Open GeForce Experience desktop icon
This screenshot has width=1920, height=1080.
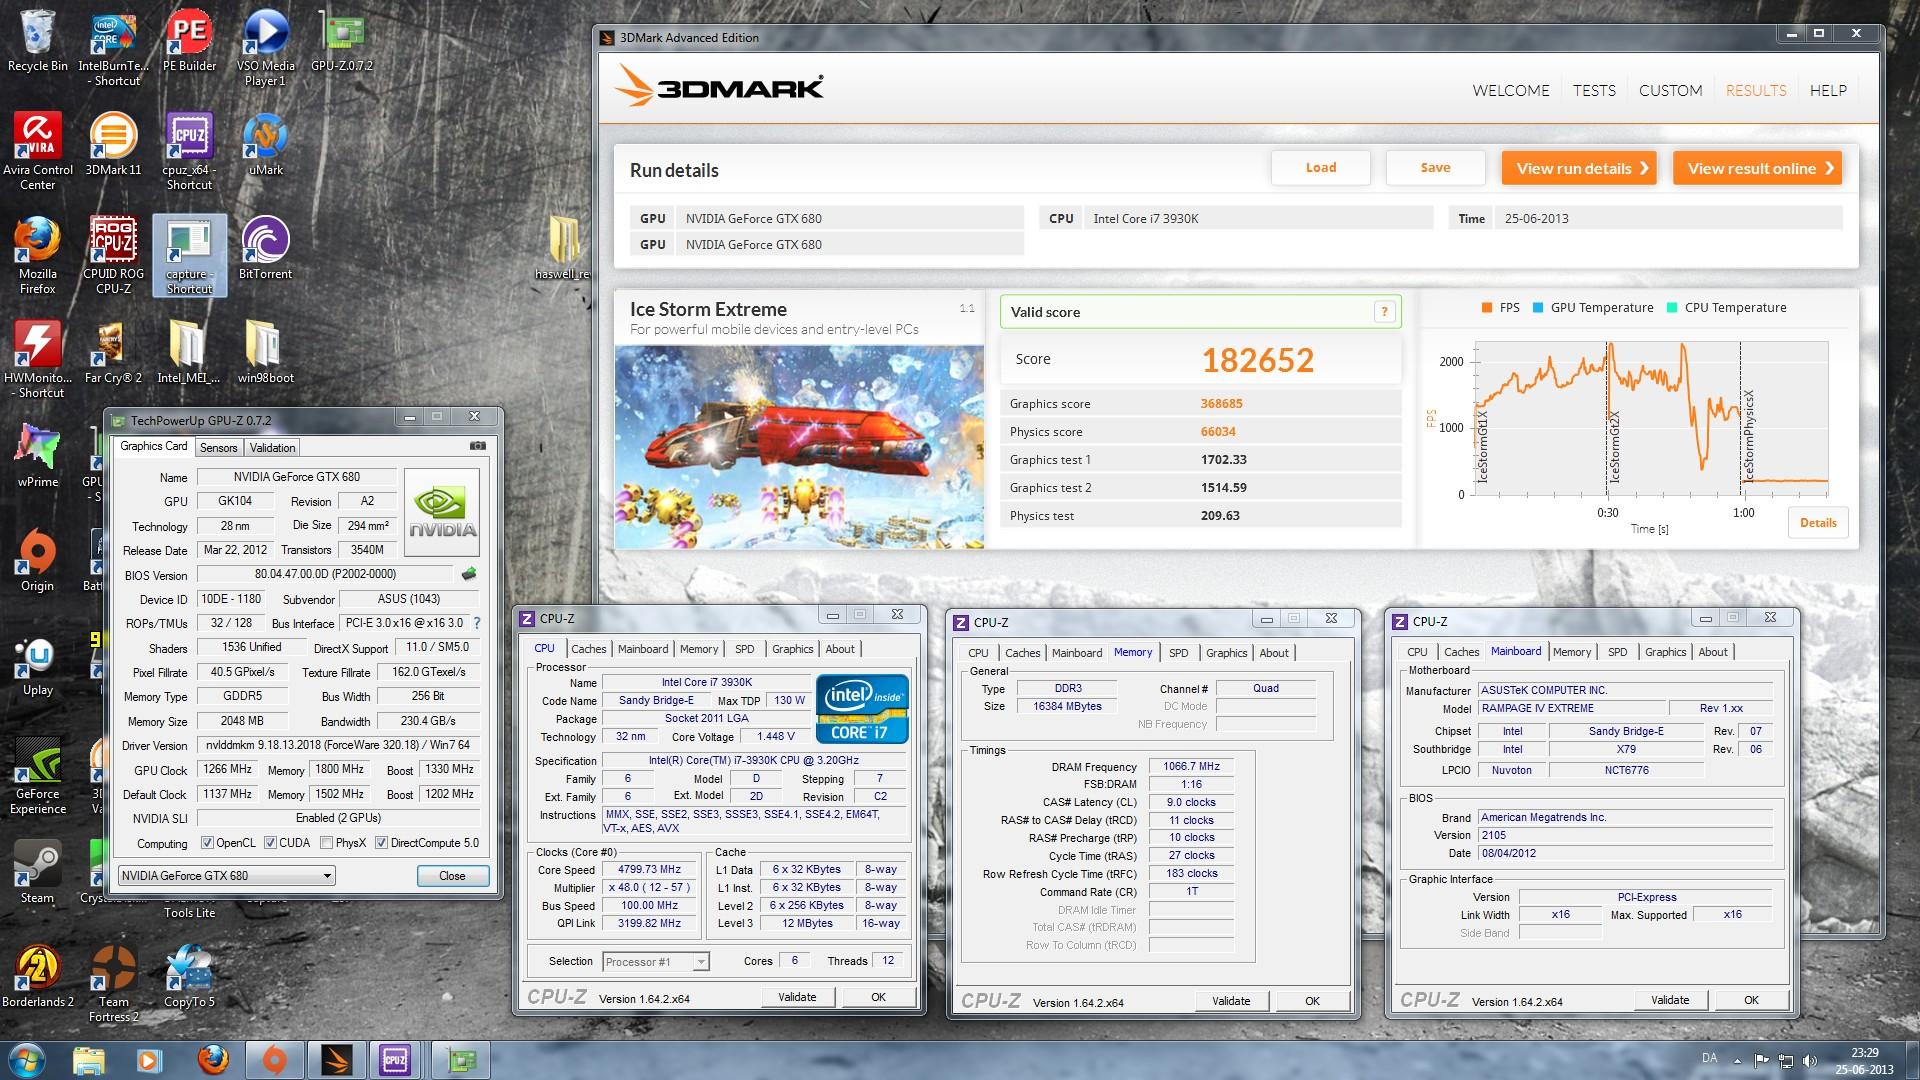(37, 774)
